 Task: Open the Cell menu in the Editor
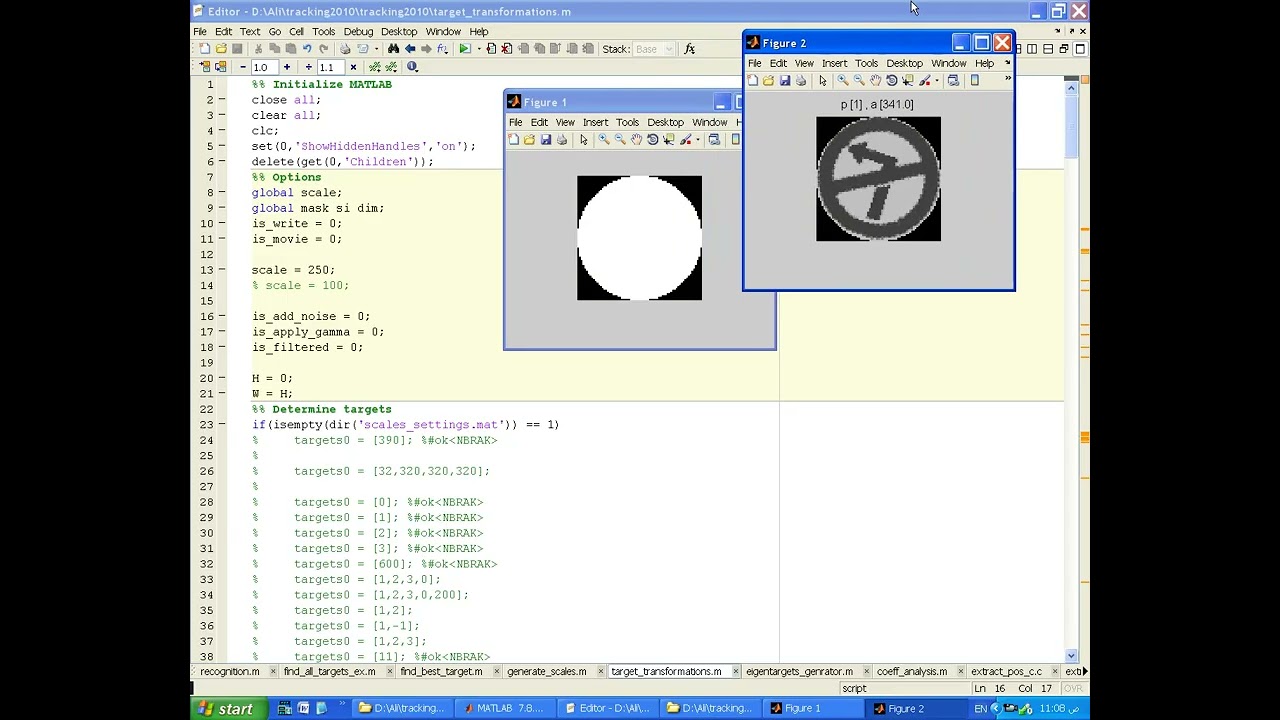(x=296, y=31)
